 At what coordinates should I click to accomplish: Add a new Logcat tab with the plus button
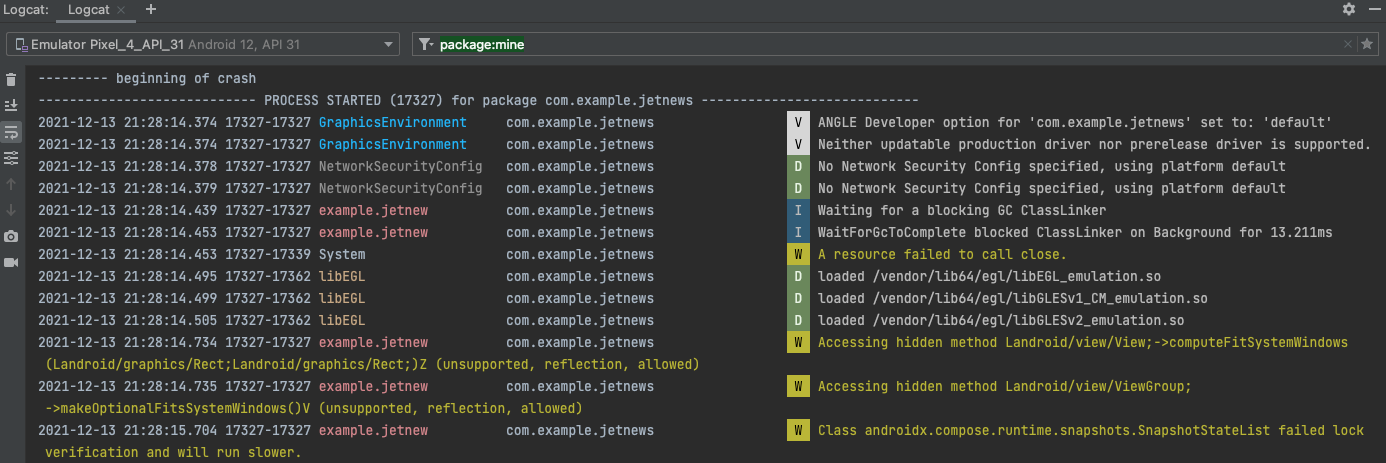151,9
